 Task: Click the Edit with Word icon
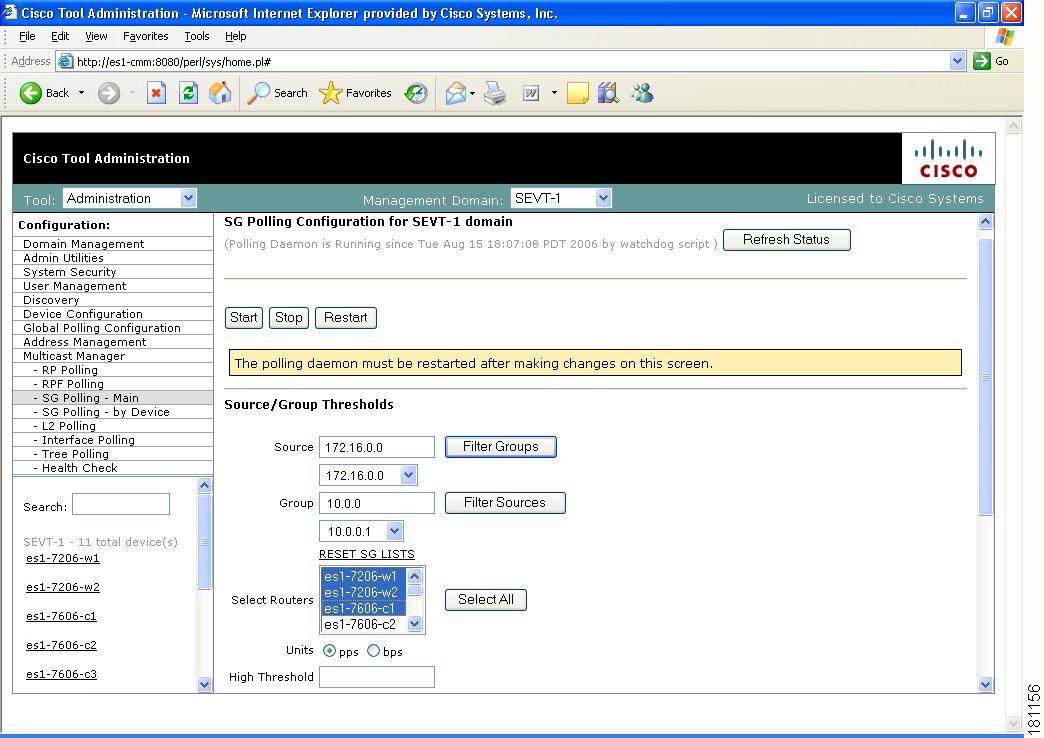[x=531, y=93]
